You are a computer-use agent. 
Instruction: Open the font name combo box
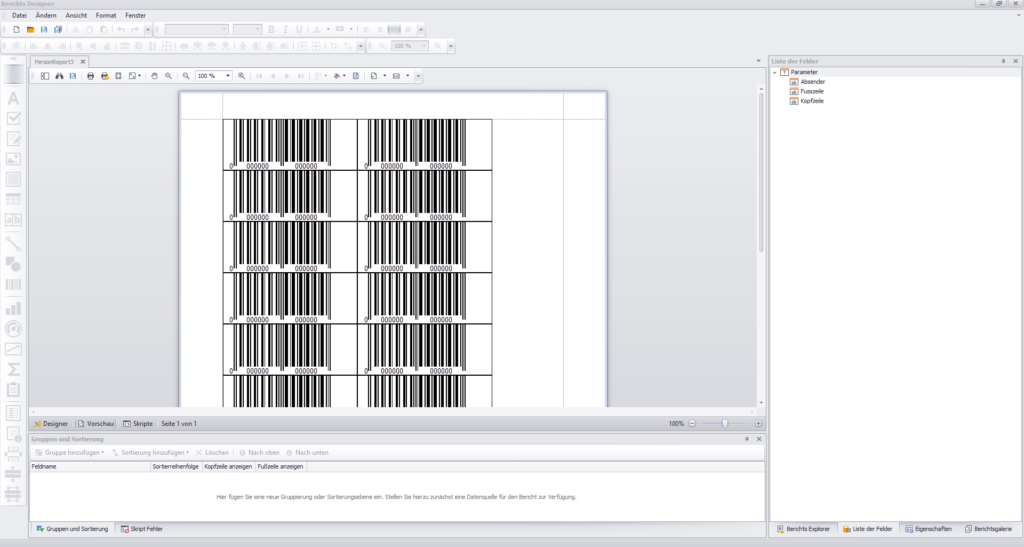(196, 29)
